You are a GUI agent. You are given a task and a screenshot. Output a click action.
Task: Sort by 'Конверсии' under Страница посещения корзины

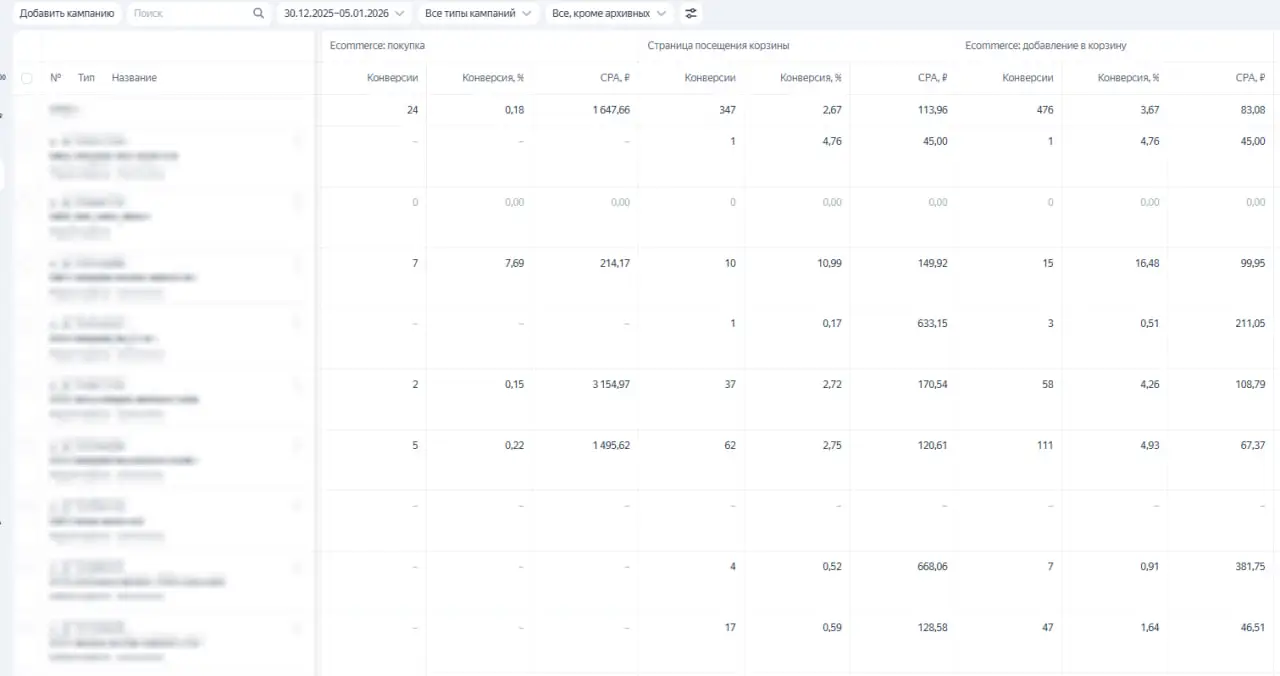click(x=710, y=78)
